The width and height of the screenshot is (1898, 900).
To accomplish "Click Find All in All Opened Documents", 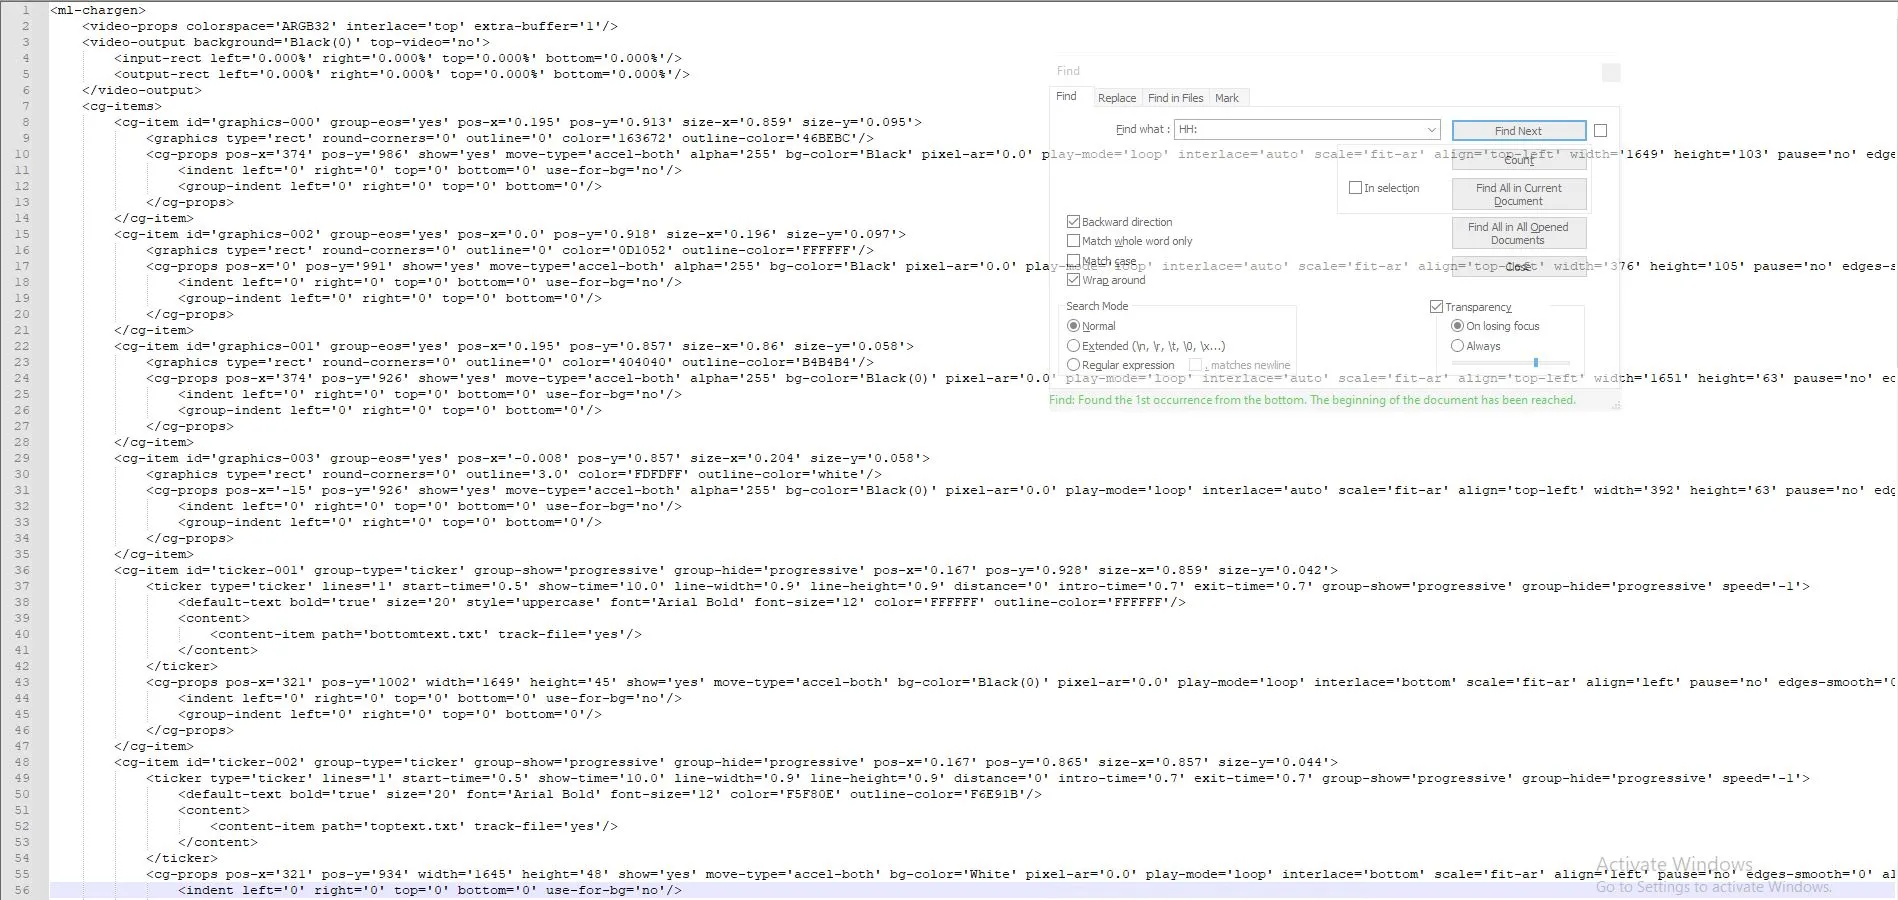I will click(x=1518, y=233).
